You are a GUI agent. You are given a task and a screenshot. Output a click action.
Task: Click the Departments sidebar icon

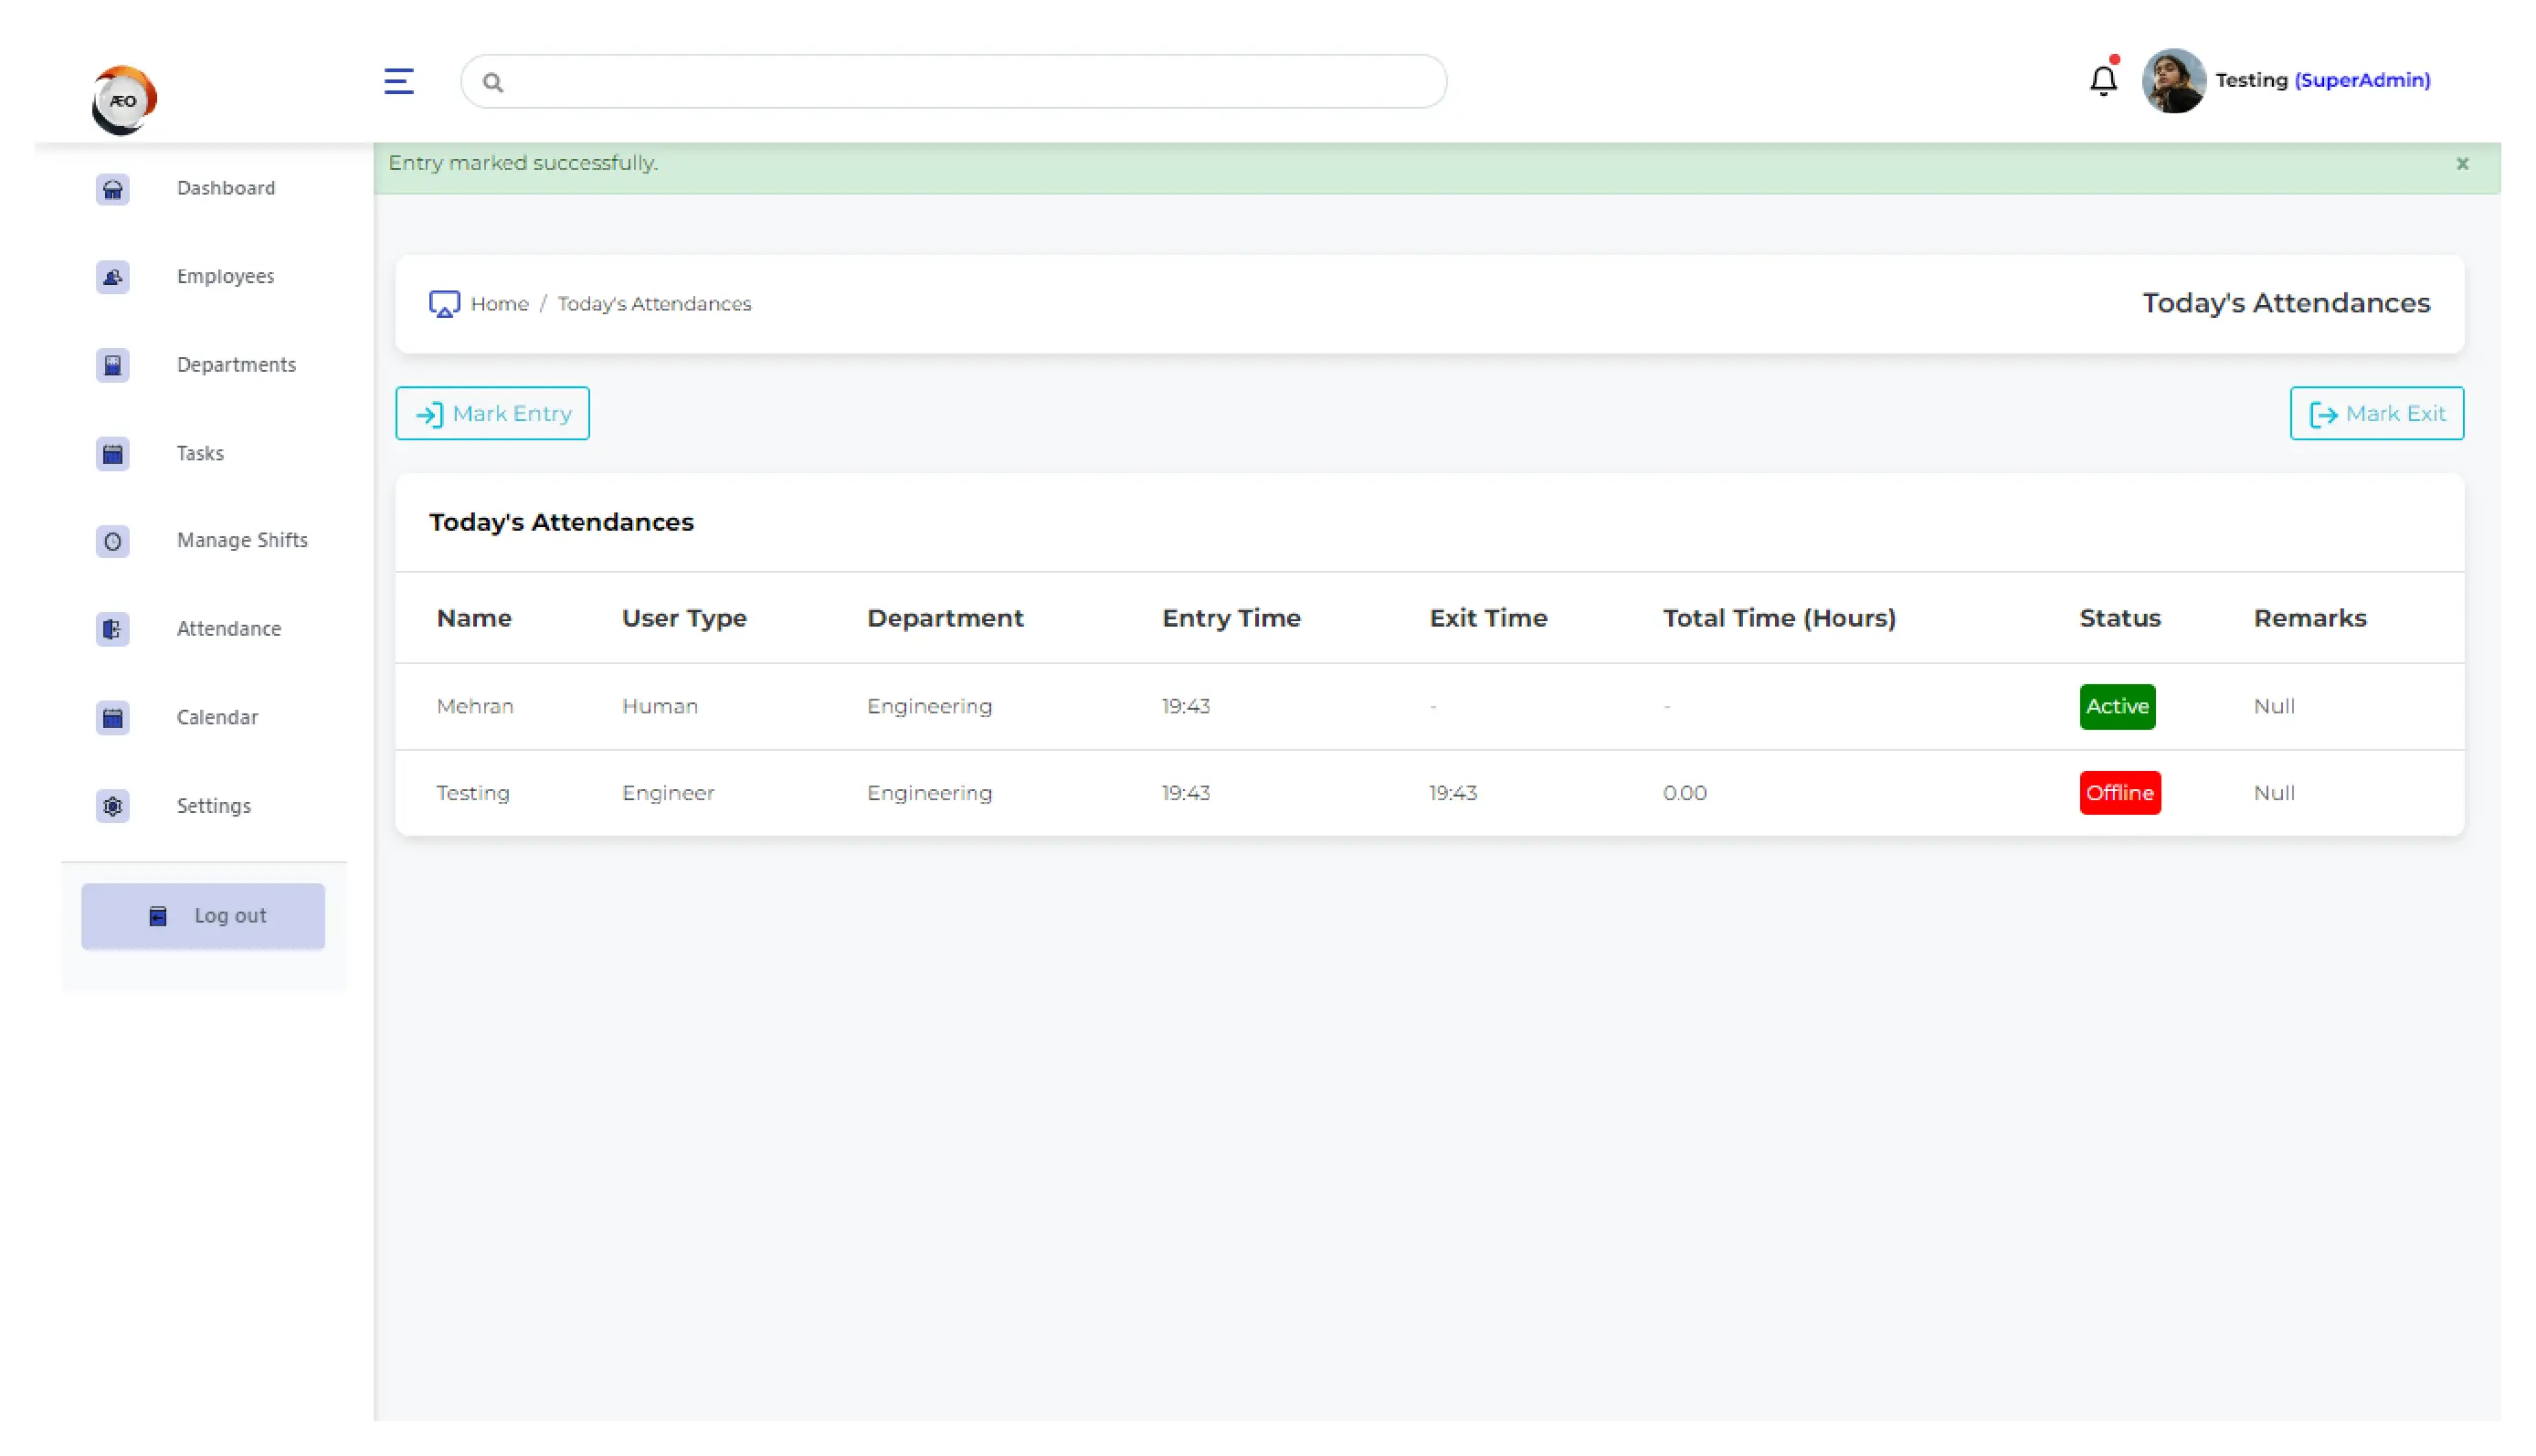[x=113, y=365]
